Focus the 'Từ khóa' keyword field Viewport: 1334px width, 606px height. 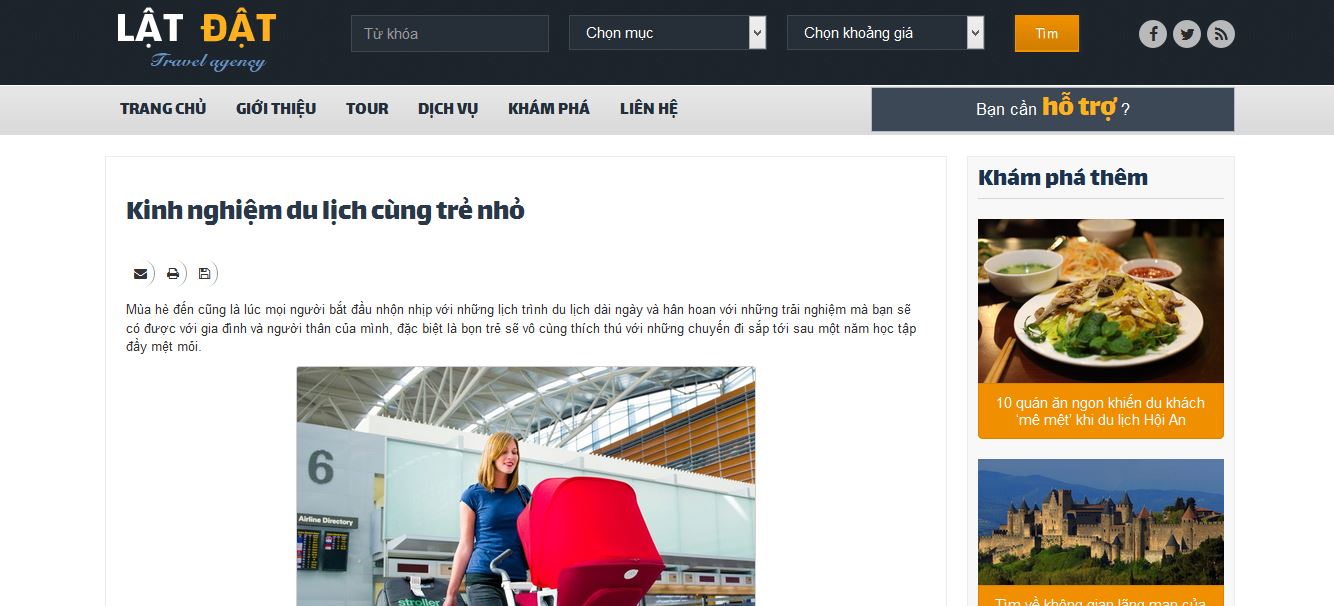point(450,33)
